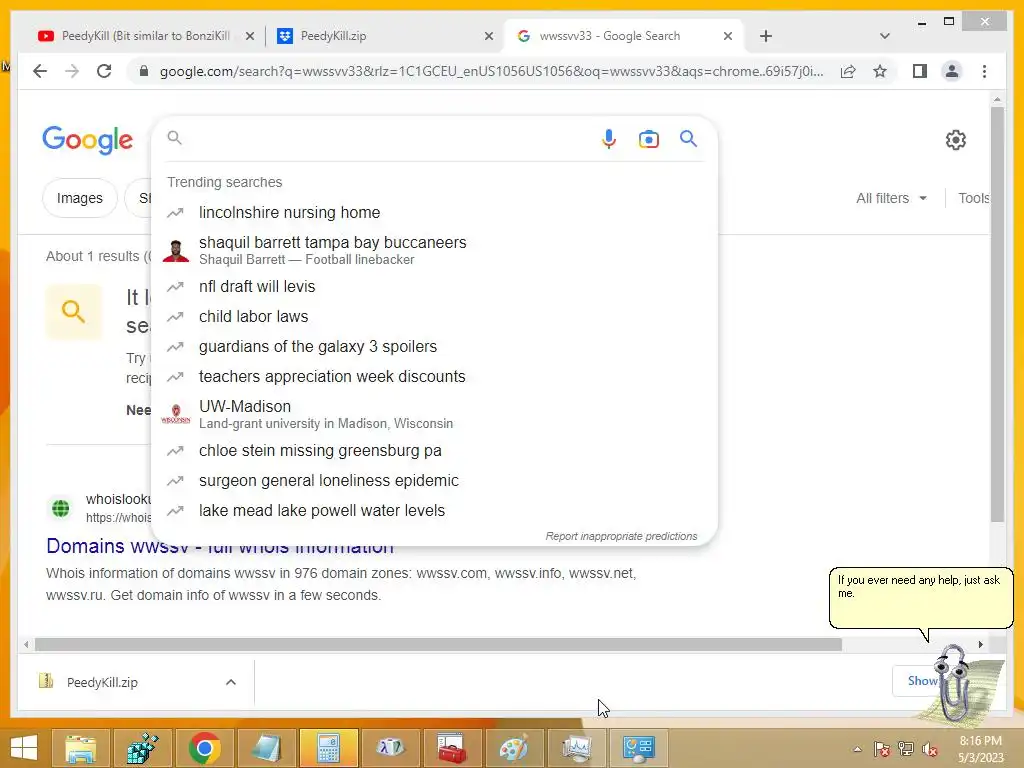Open Calculator from the taskbar
This screenshot has width=1024, height=768.
pos(328,748)
